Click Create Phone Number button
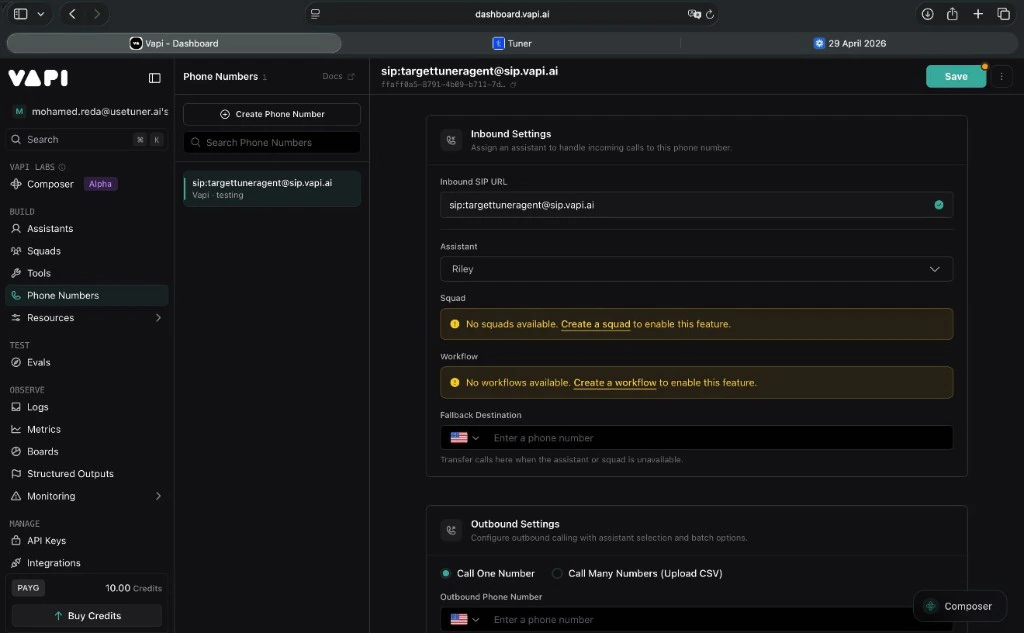Screen dimensions: 1024x633 click(272, 114)
